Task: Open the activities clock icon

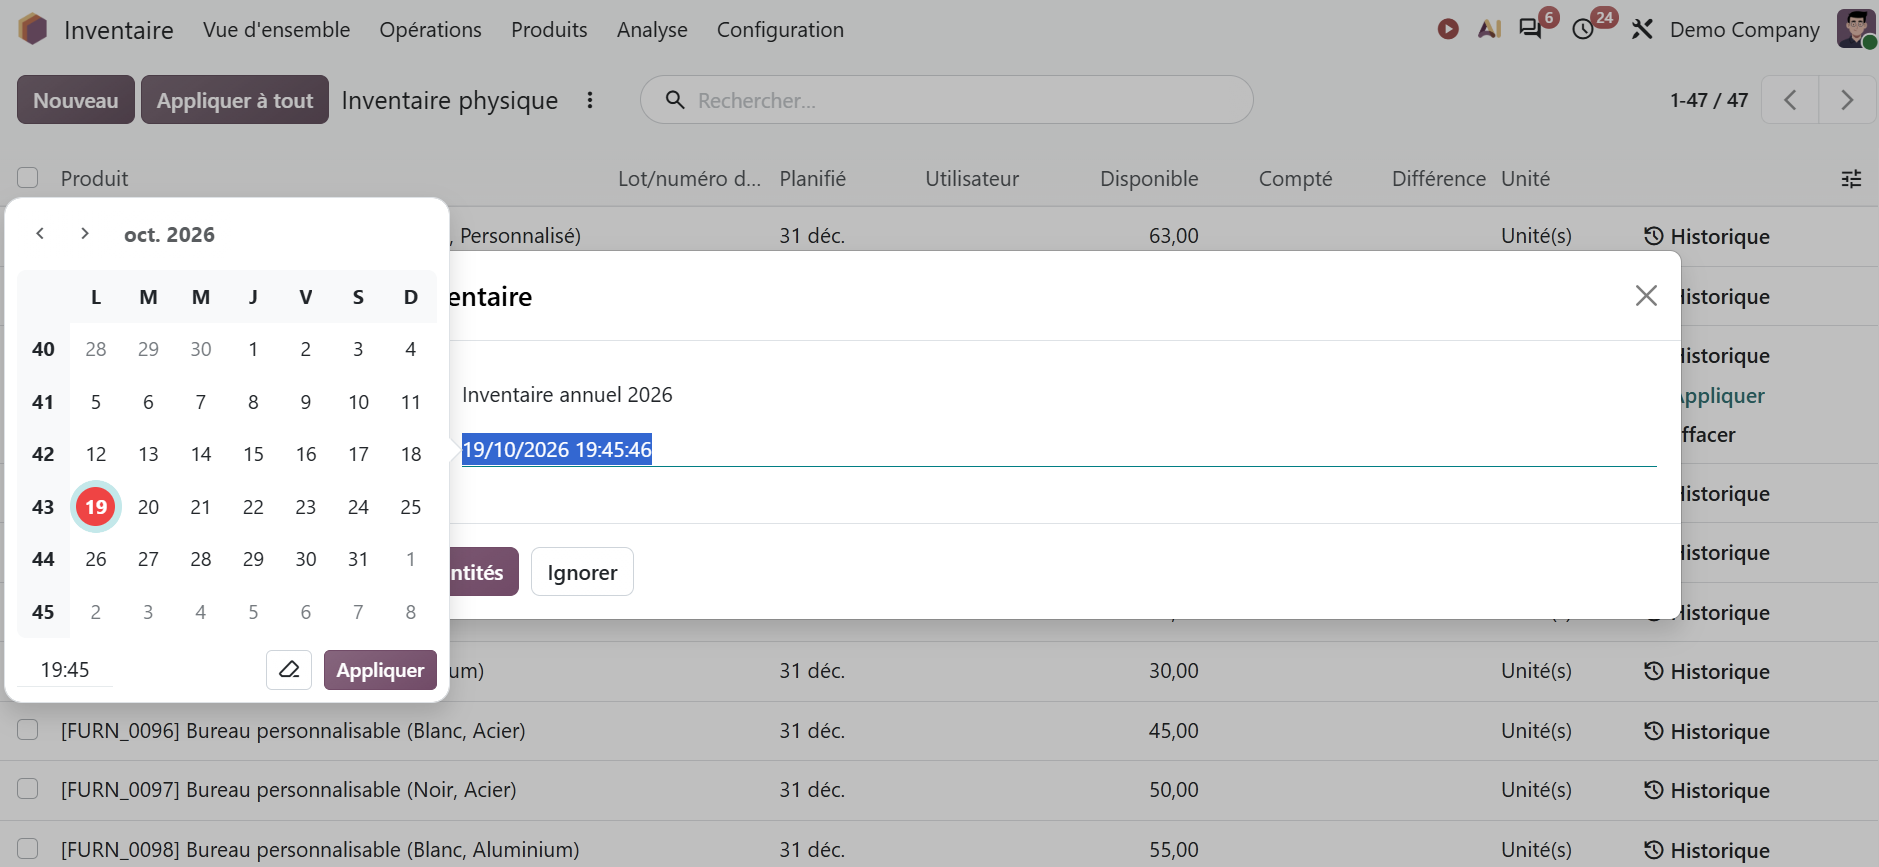Action: coord(1583,29)
